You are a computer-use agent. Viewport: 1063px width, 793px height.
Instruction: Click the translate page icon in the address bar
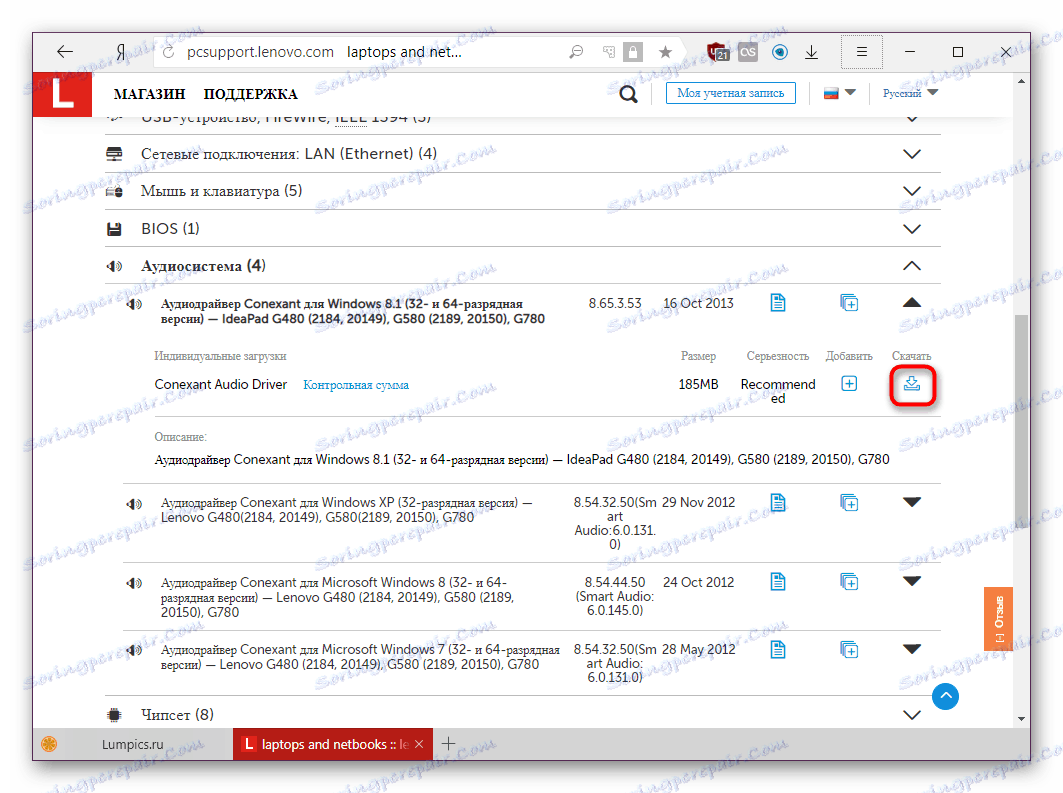click(x=609, y=52)
